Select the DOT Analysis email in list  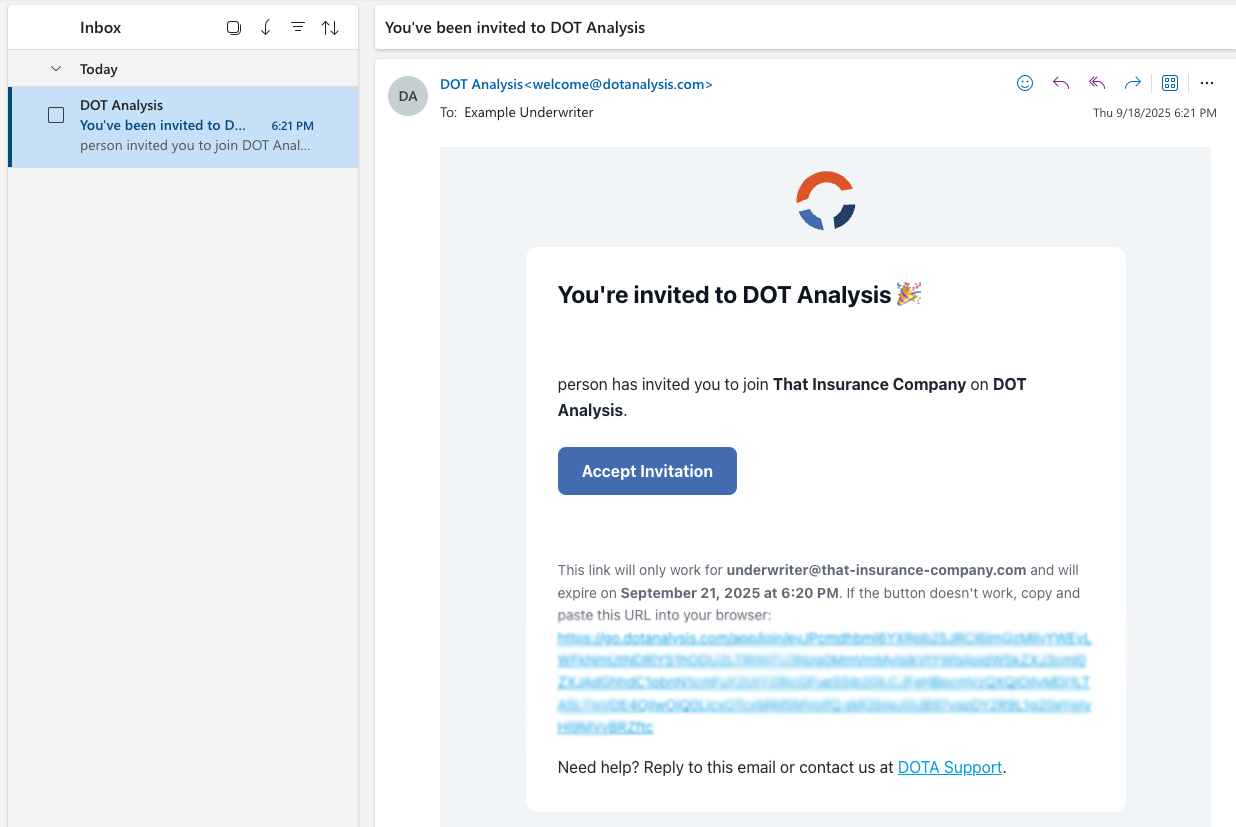[200, 126]
